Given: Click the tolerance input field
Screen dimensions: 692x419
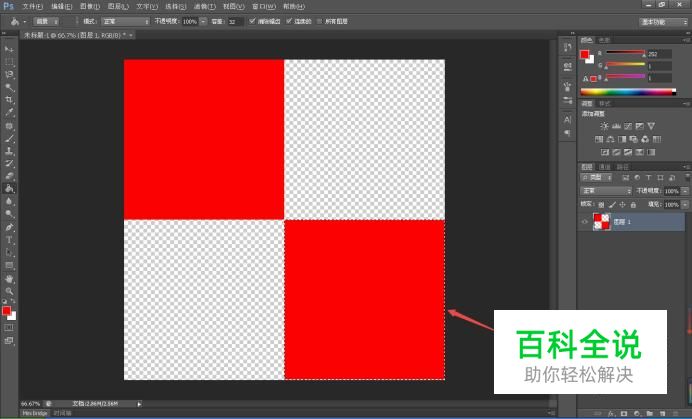Looking at the screenshot, I should point(236,21).
